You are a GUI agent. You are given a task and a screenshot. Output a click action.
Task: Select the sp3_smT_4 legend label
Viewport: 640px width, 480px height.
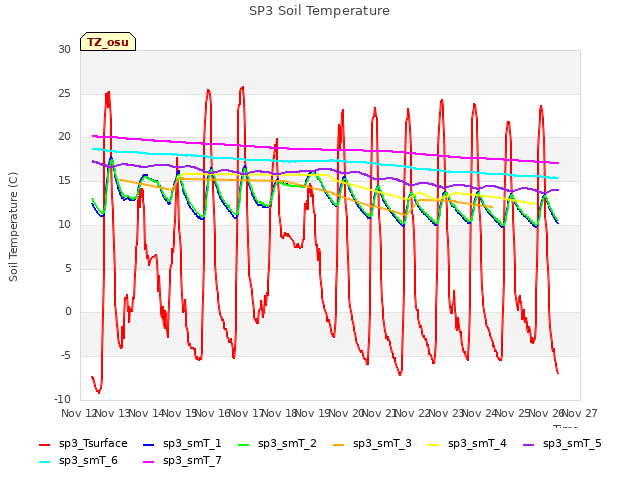click(x=477, y=444)
